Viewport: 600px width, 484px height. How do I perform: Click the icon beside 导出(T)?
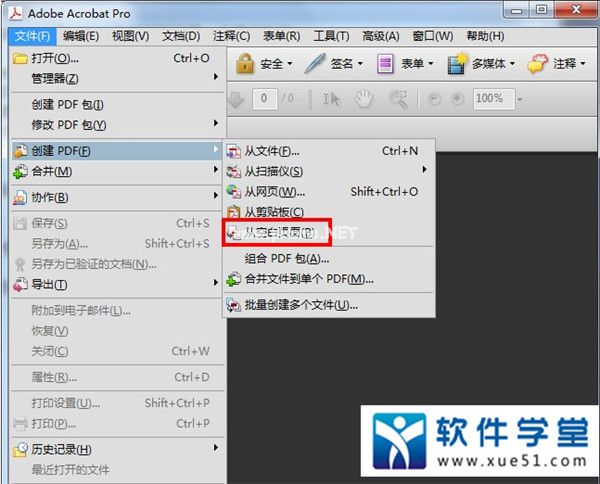[20, 285]
